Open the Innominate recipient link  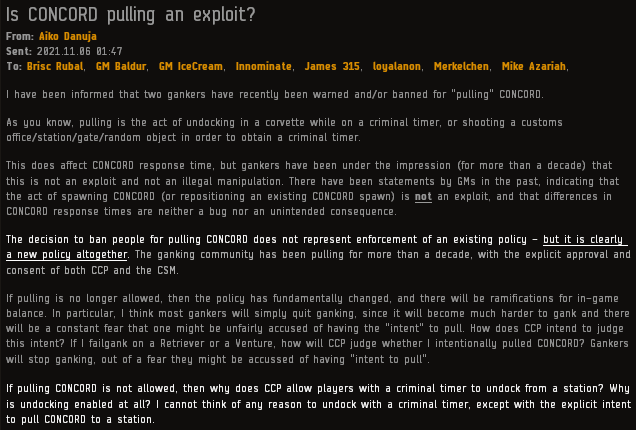(264, 67)
